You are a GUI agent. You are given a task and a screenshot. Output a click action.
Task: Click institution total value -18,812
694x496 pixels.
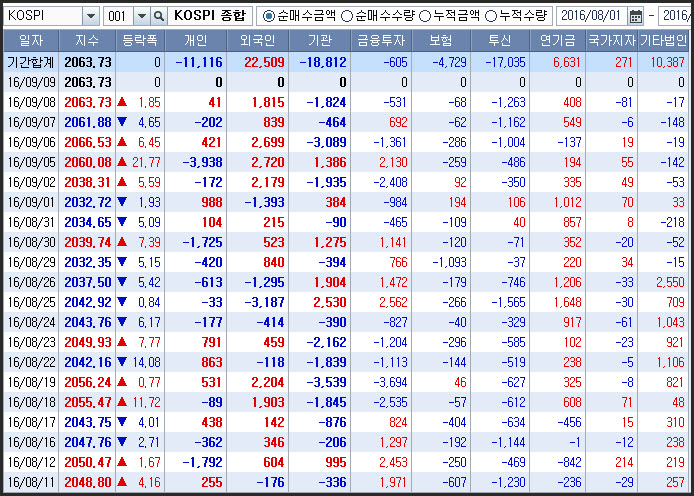323,62
